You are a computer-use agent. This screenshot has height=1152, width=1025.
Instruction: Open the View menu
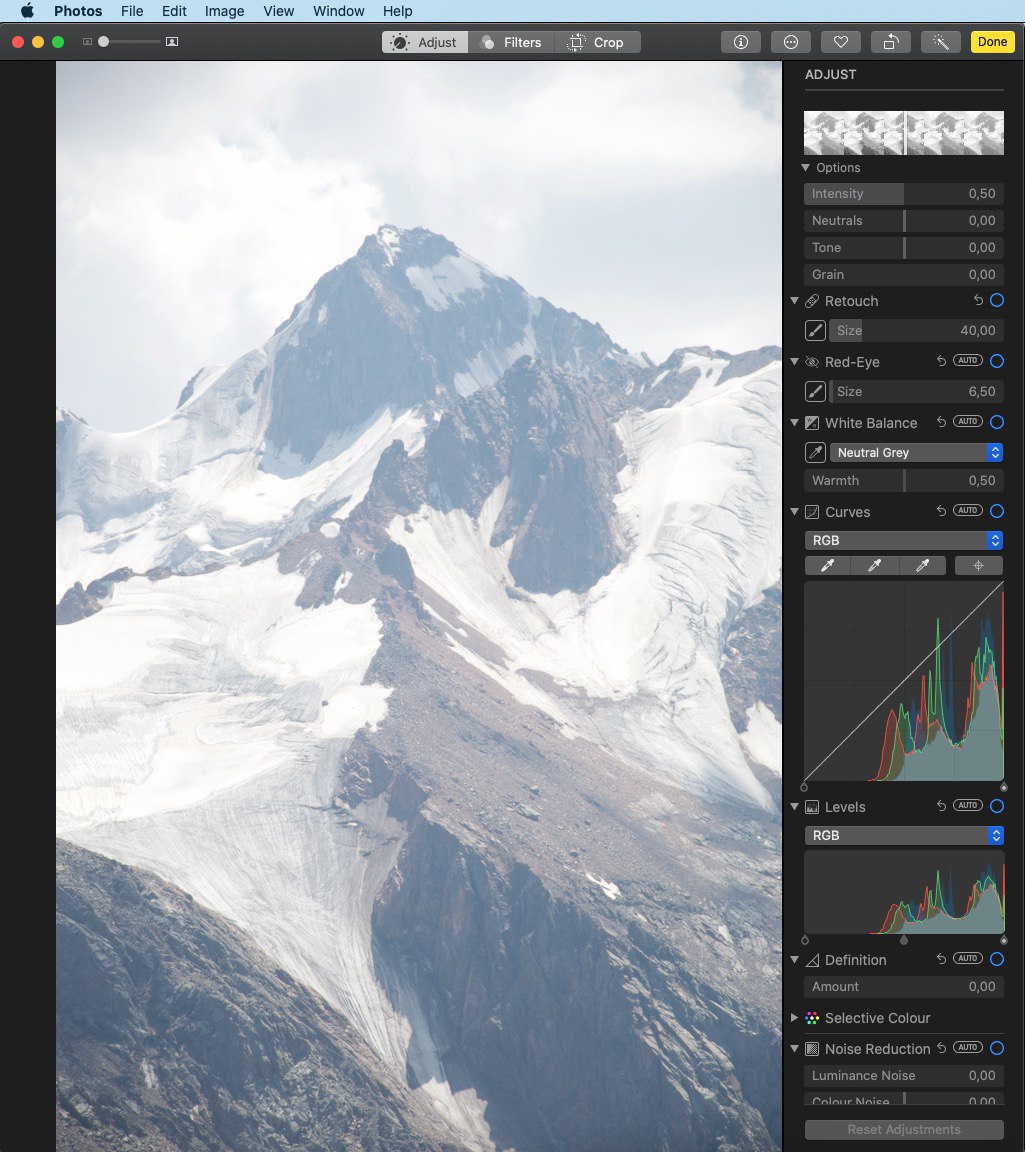(278, 11)
